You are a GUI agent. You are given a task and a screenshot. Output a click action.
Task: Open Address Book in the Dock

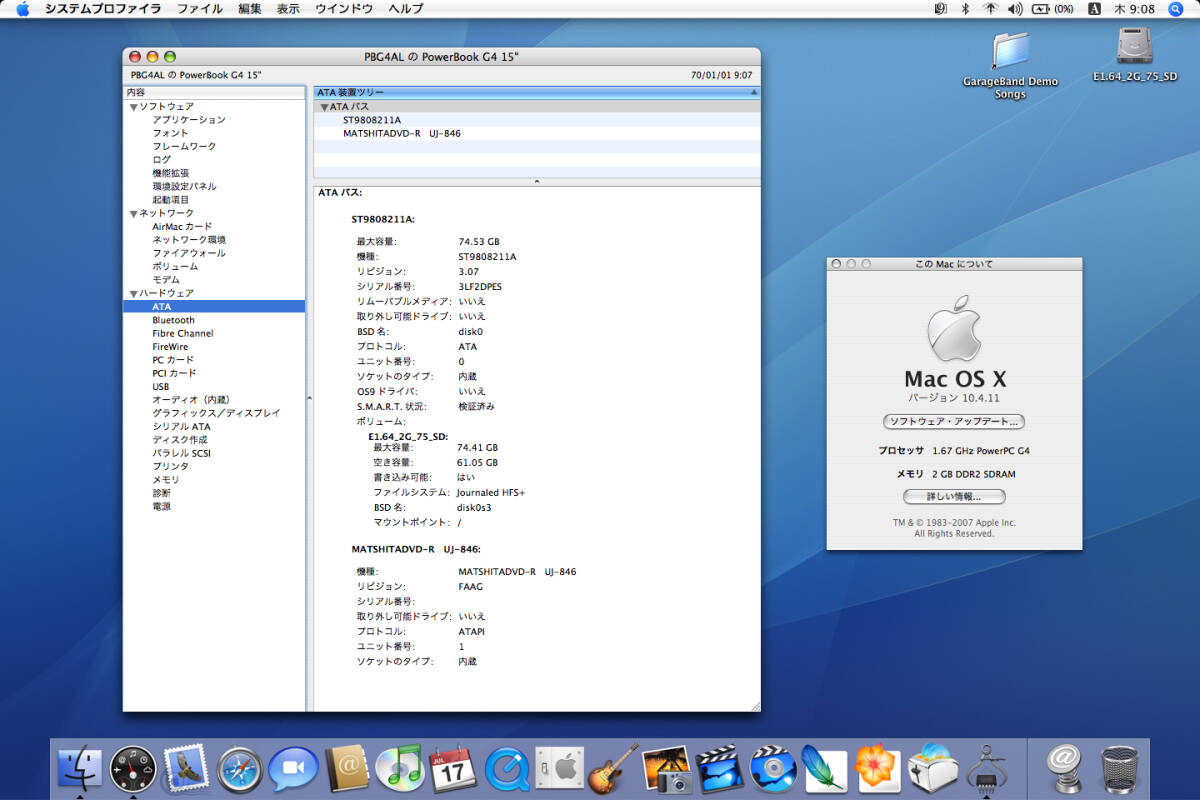[x=347, y=768]
